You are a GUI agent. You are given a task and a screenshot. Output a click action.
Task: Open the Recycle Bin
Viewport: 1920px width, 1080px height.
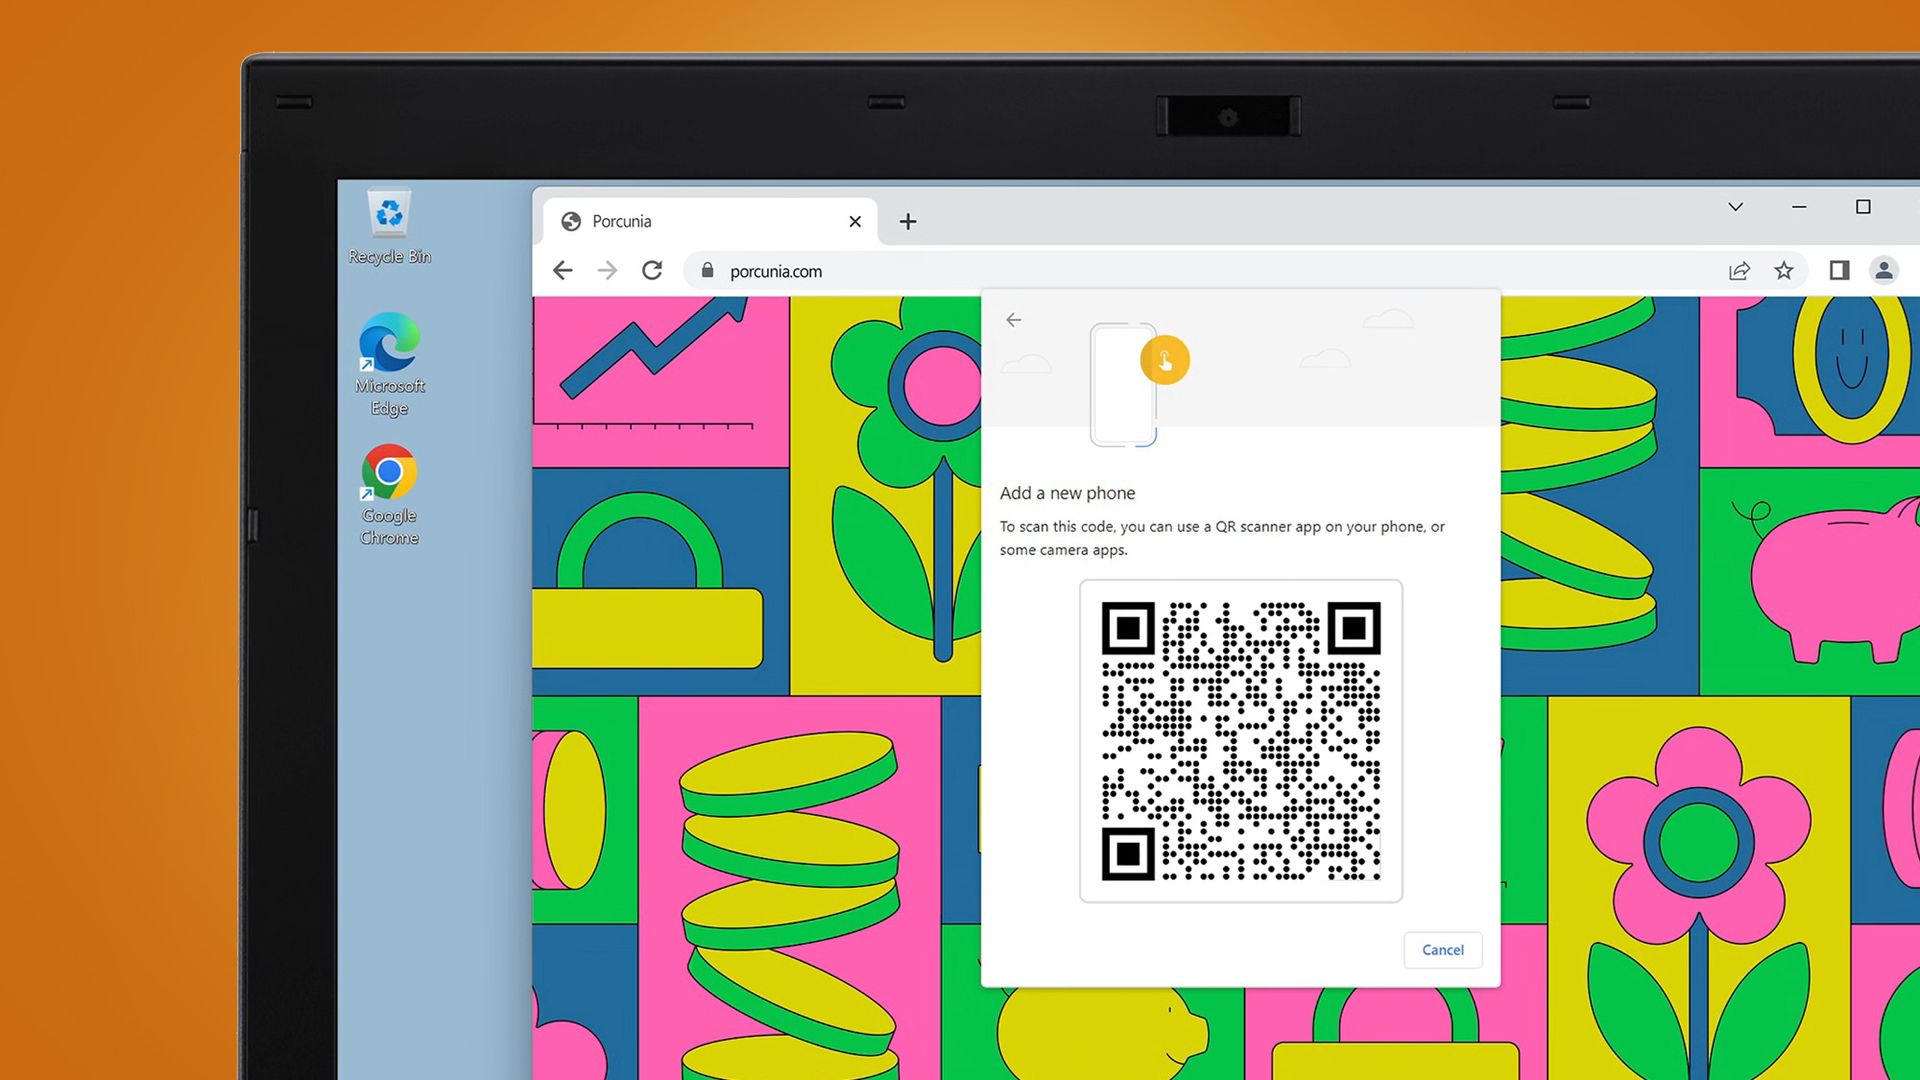click(x=389, y=214)
